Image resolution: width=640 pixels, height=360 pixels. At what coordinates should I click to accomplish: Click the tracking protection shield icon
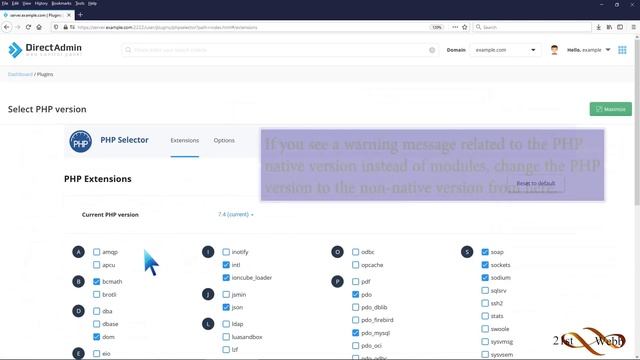coord(56,27)
